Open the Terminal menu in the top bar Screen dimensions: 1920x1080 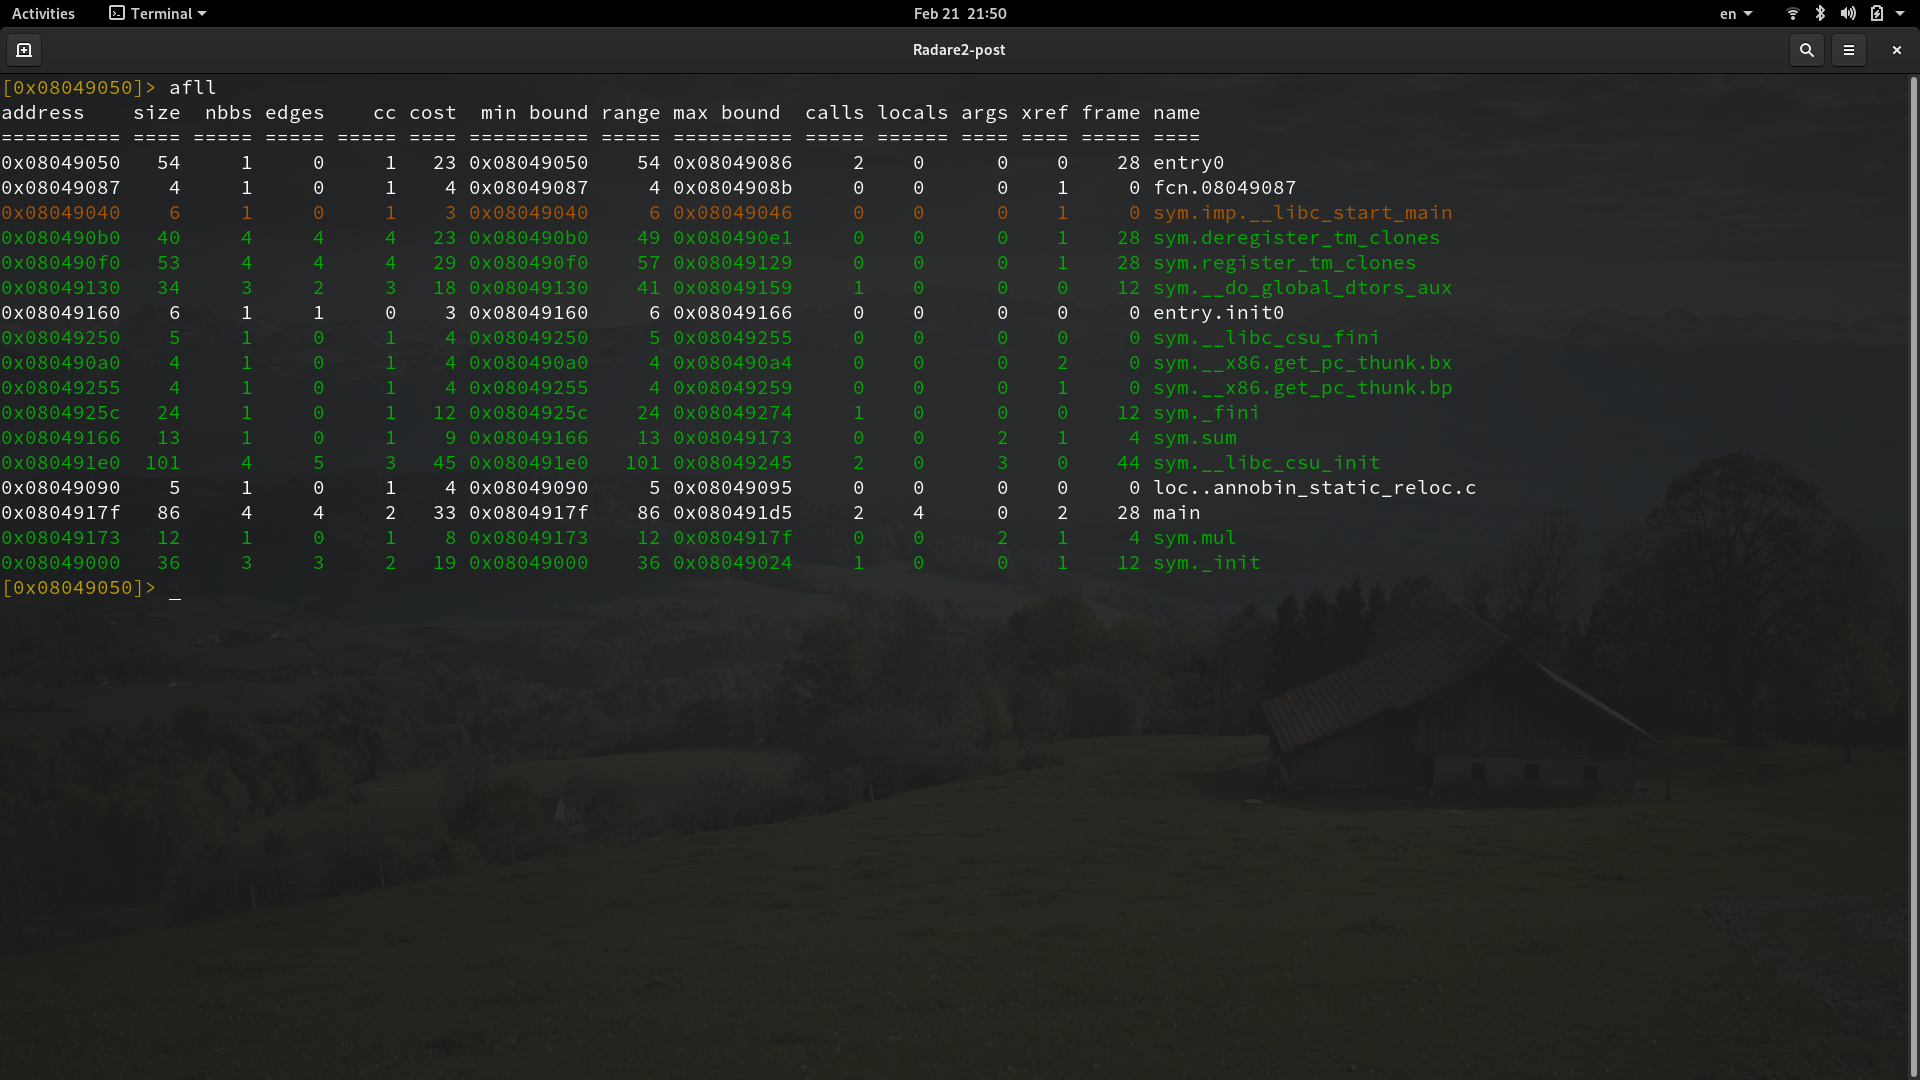point(157,13)
